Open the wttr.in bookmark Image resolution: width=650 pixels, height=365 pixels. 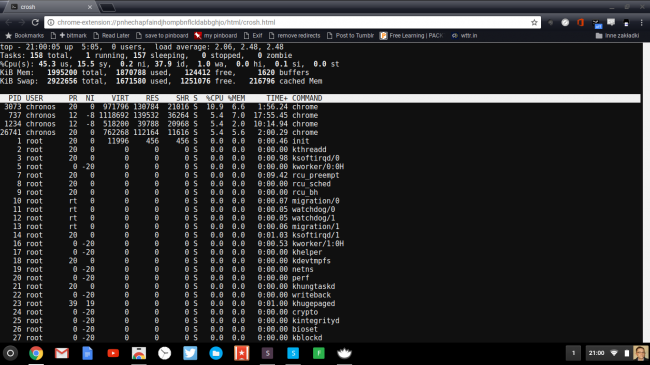pyautogui.click(x=464, y=36)
